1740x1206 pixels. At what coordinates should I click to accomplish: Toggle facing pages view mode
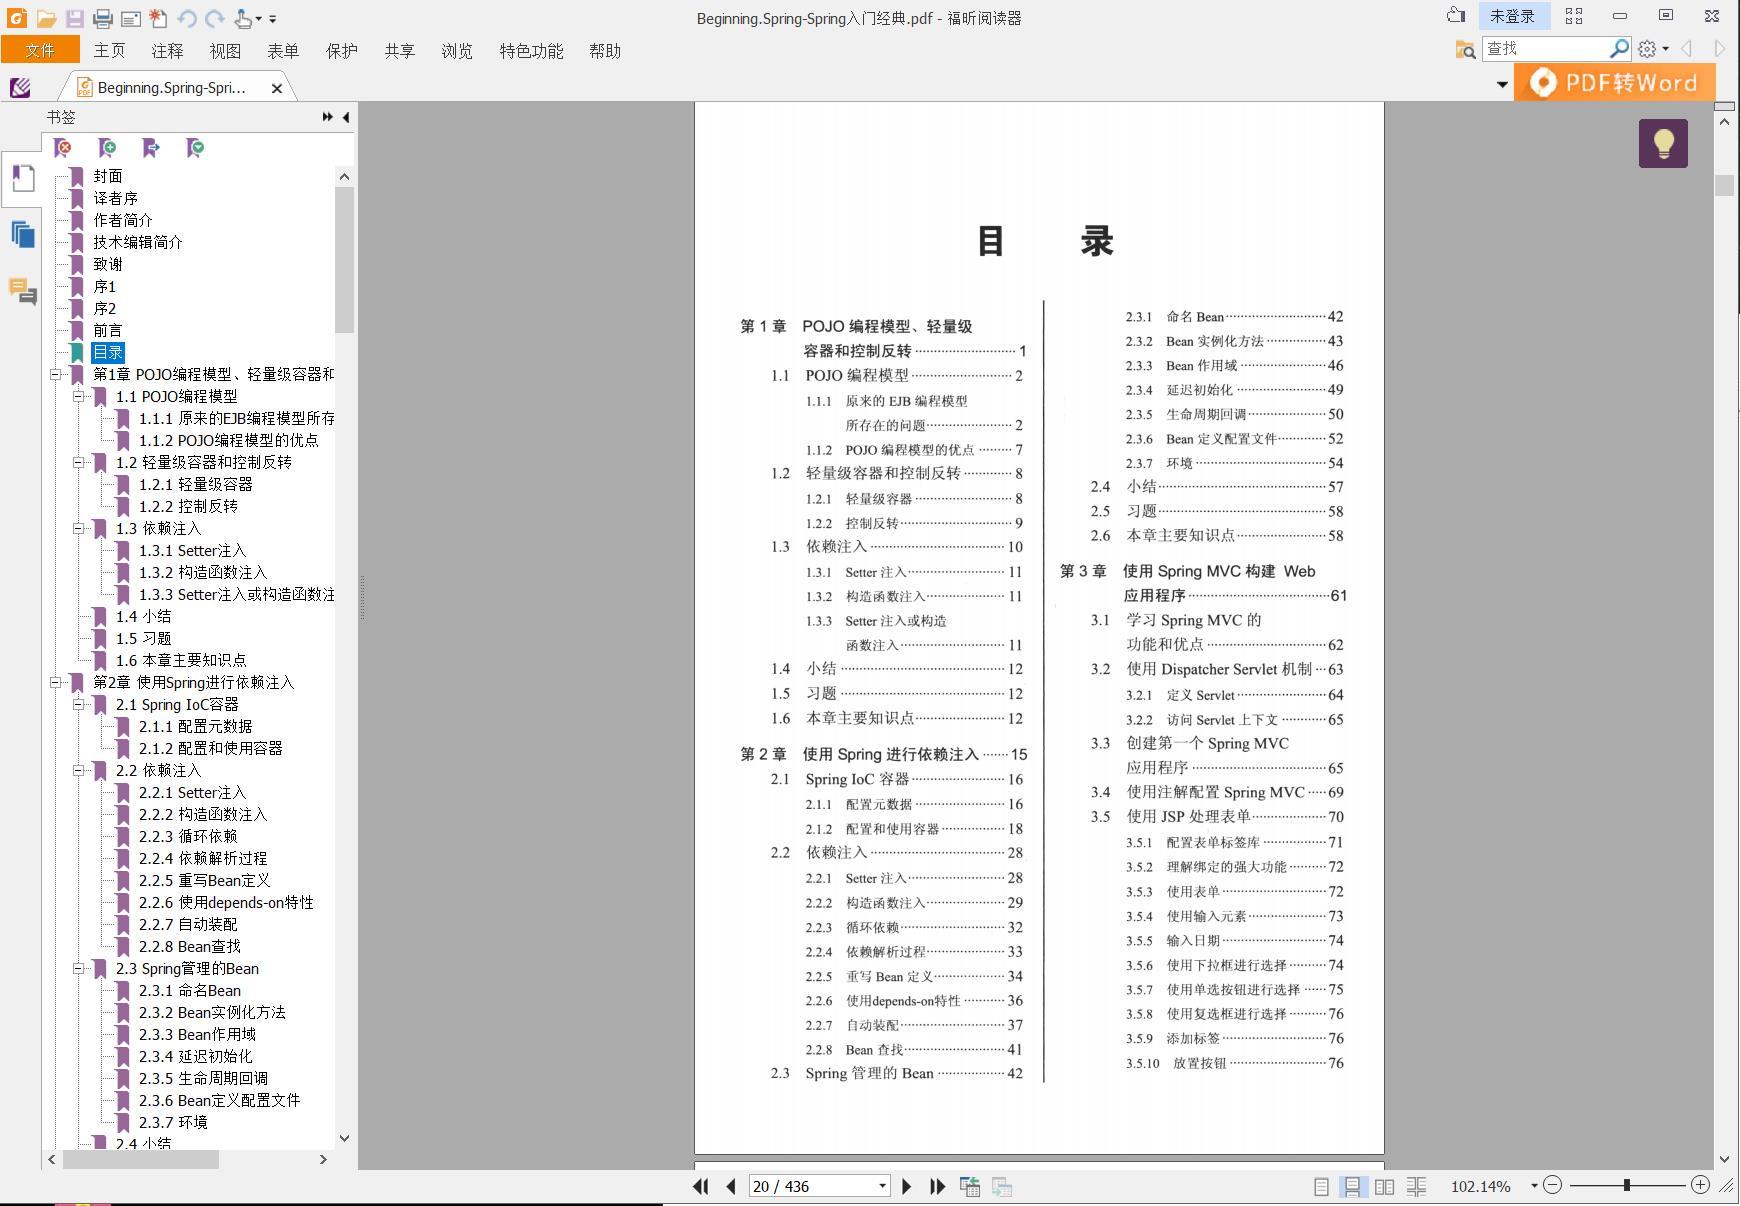coord(1384,1186)
